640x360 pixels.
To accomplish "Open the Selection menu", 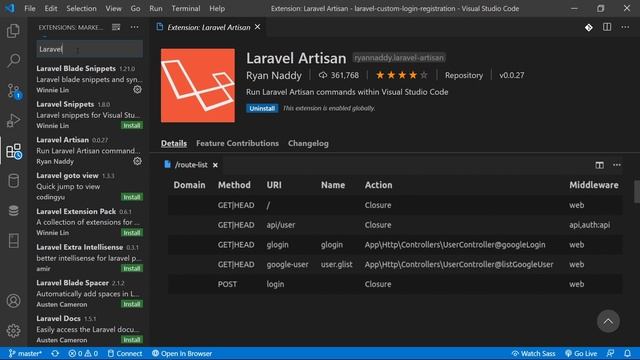I will [x=81, y=8].
